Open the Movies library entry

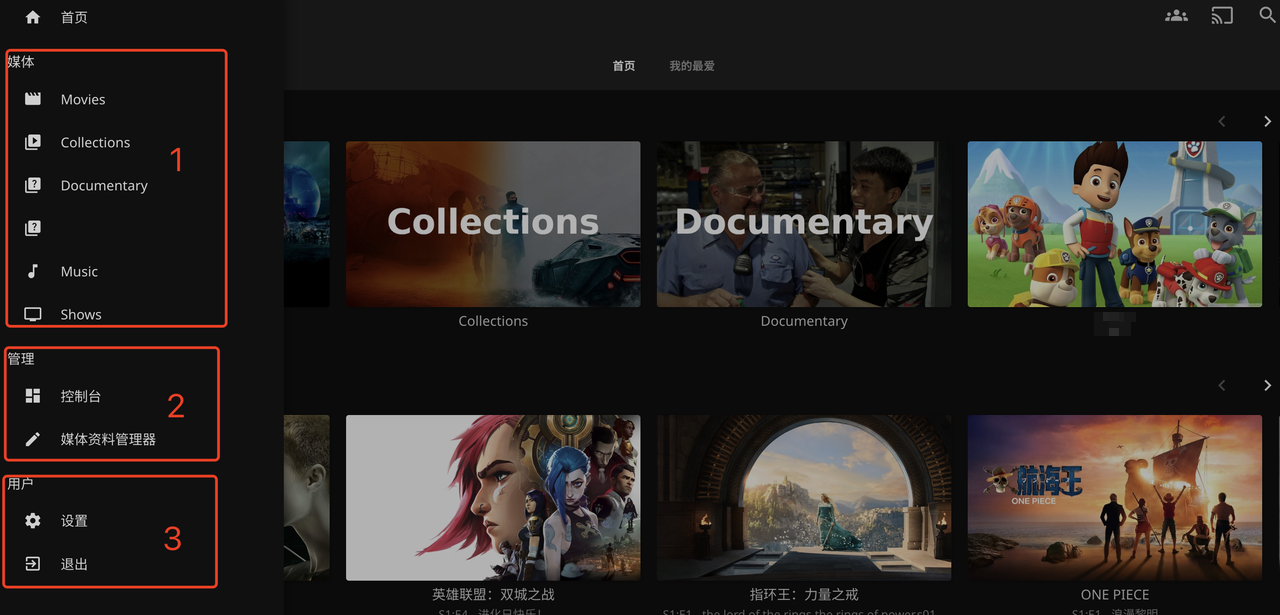[83, 99]
